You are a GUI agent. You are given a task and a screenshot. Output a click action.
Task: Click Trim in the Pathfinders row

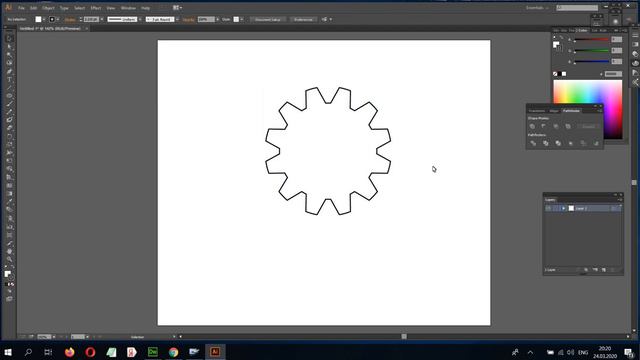coord(546,143)
